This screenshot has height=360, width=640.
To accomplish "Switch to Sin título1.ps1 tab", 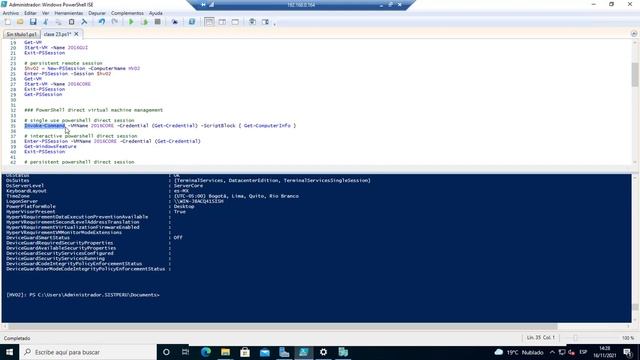I will (x=21, y=34).
